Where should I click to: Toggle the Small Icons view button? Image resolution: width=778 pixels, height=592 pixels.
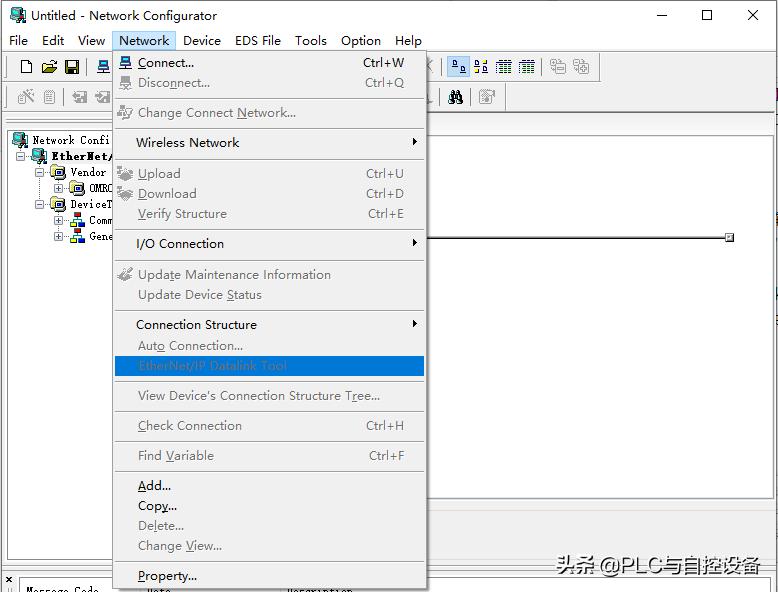point(481,67)
